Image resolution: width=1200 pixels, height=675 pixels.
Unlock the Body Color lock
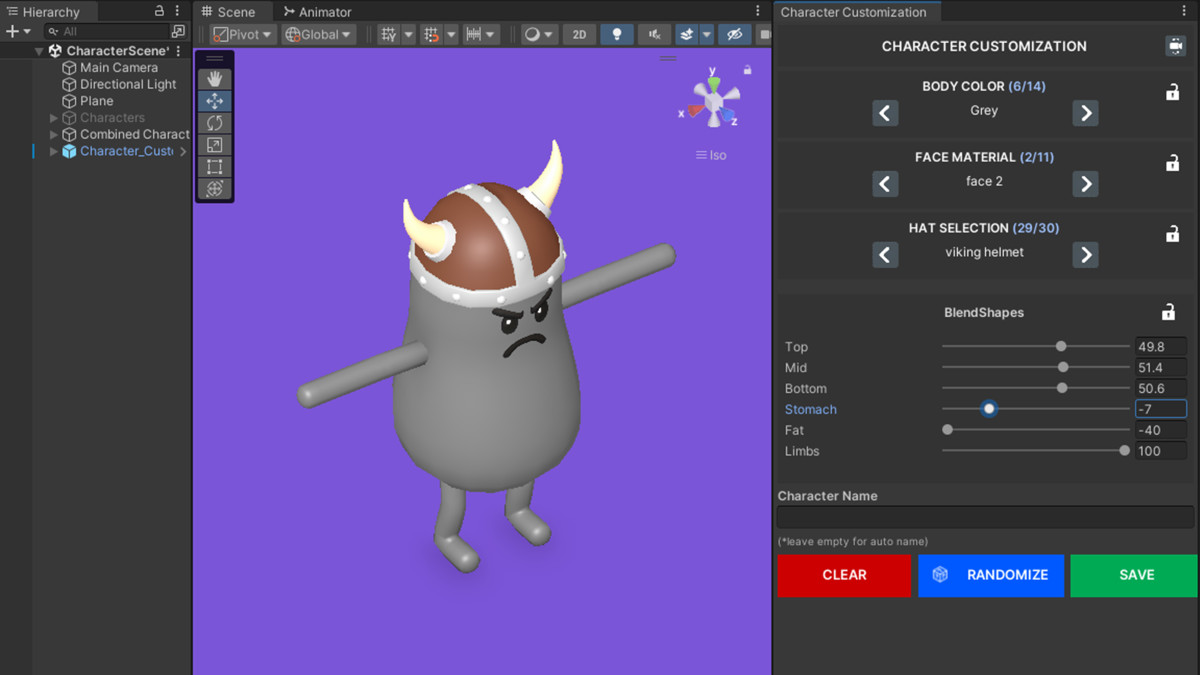point(1172,92)
